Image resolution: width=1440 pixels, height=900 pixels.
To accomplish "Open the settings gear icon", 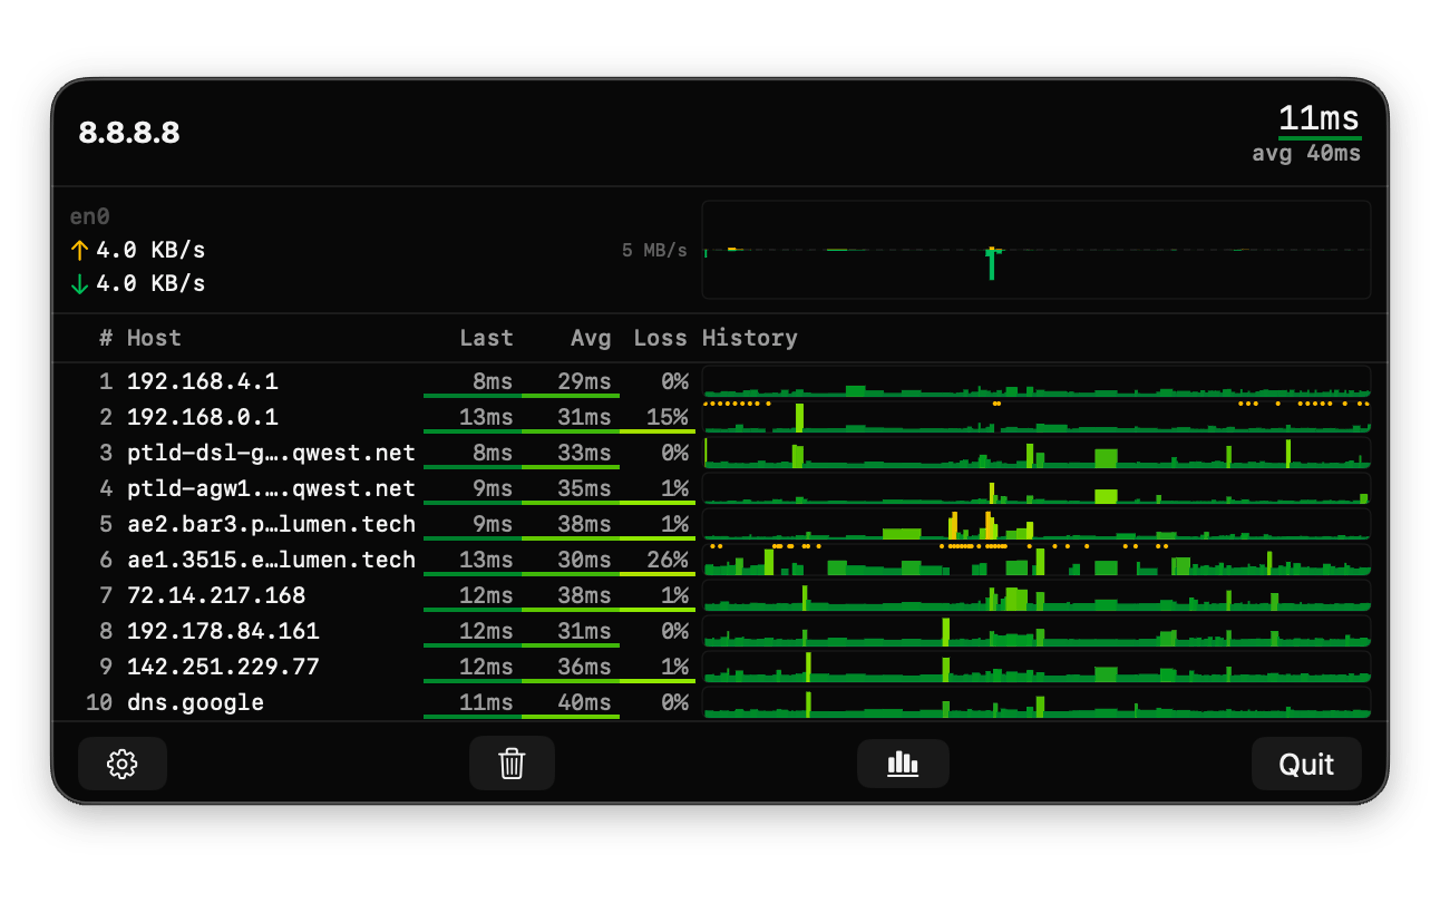I will (122, 763).
